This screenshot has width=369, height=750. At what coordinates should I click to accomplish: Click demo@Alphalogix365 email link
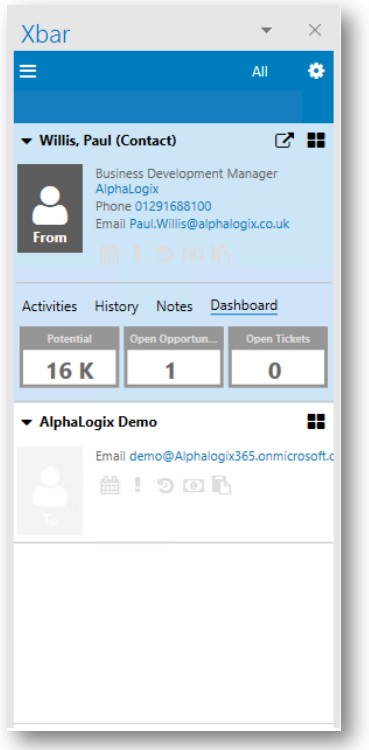[x=231, y=456]
